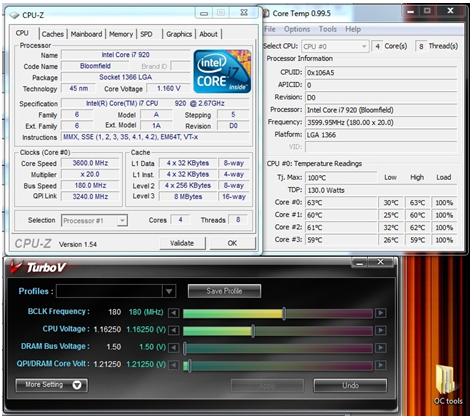
Task: Click the Multiplier value x 20.0
Action: (90, 174)
